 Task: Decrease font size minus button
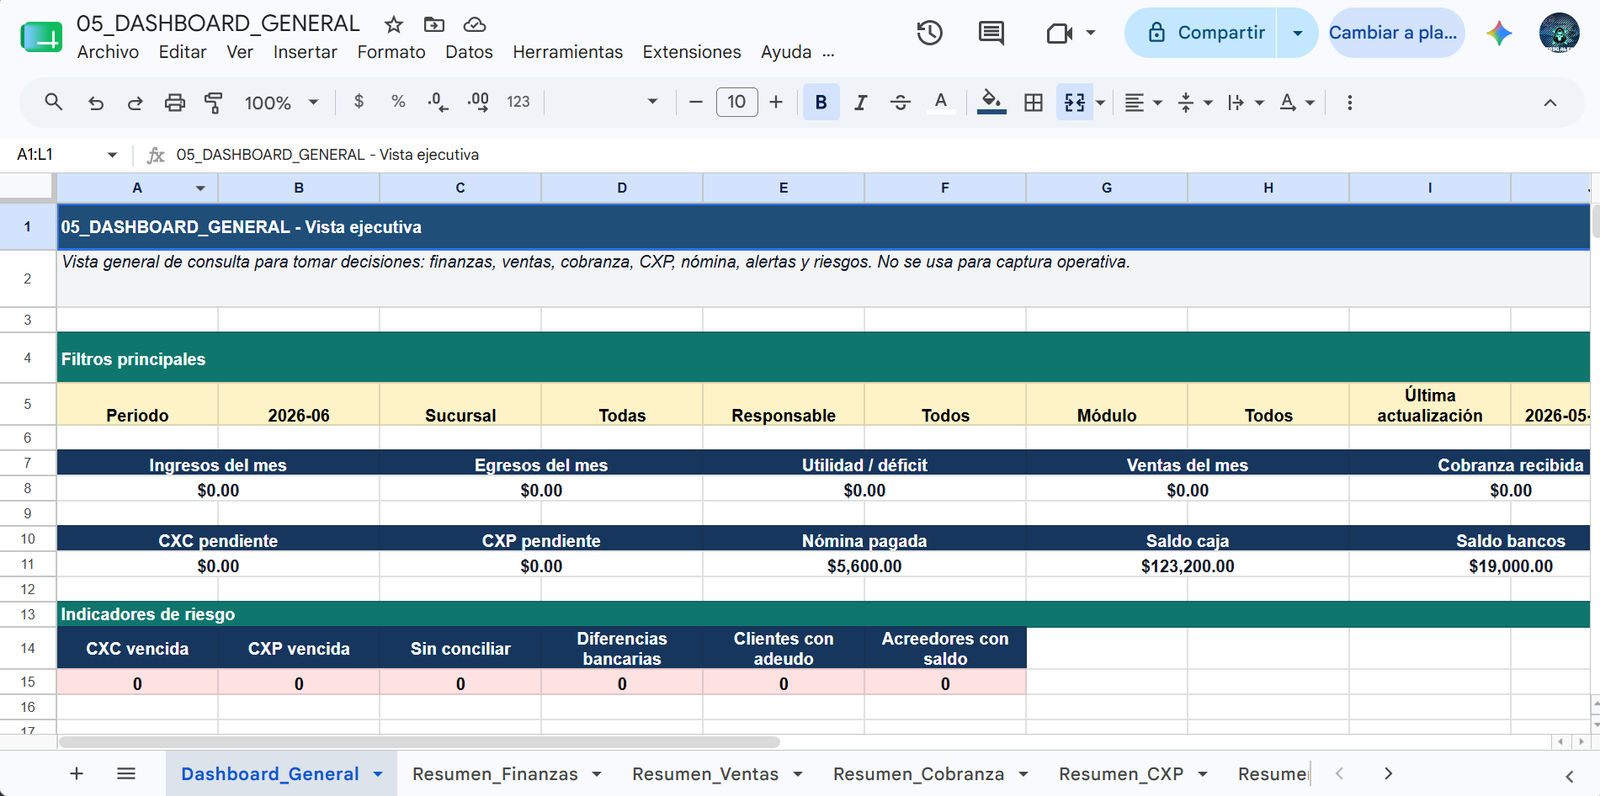point(696,102)
